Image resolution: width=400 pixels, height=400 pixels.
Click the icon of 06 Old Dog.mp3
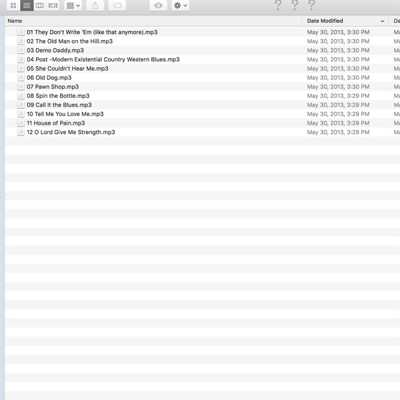tap(21, 78)
